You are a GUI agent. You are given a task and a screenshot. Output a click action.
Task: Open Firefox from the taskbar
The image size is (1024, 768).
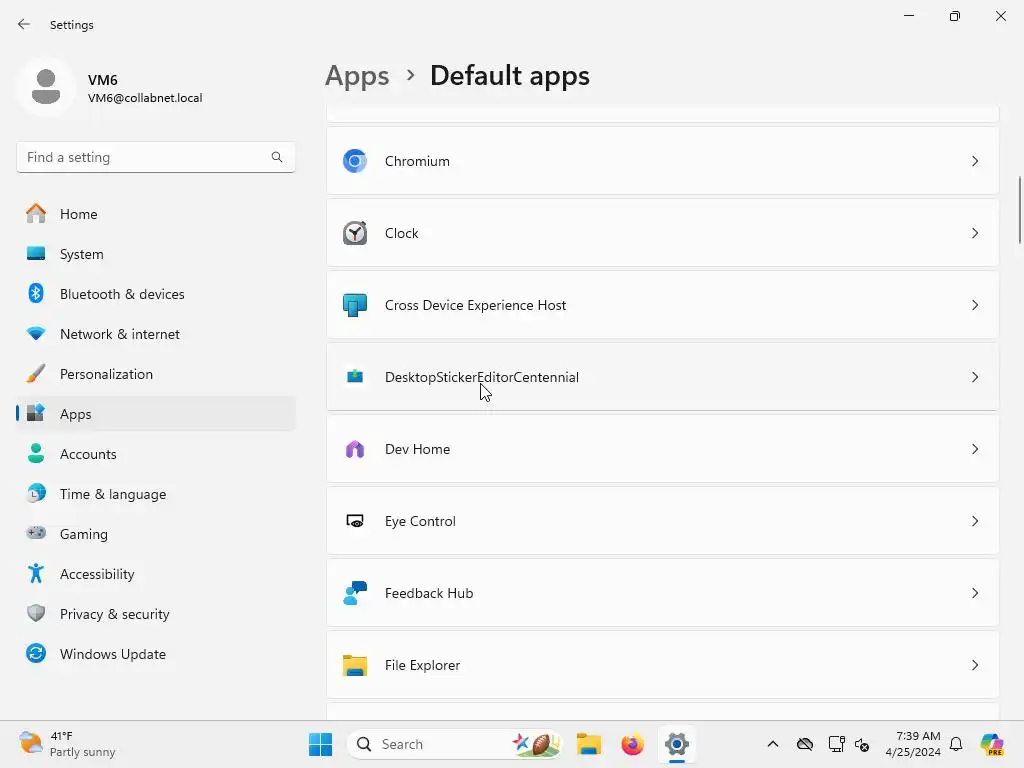[x=632, y=744]
